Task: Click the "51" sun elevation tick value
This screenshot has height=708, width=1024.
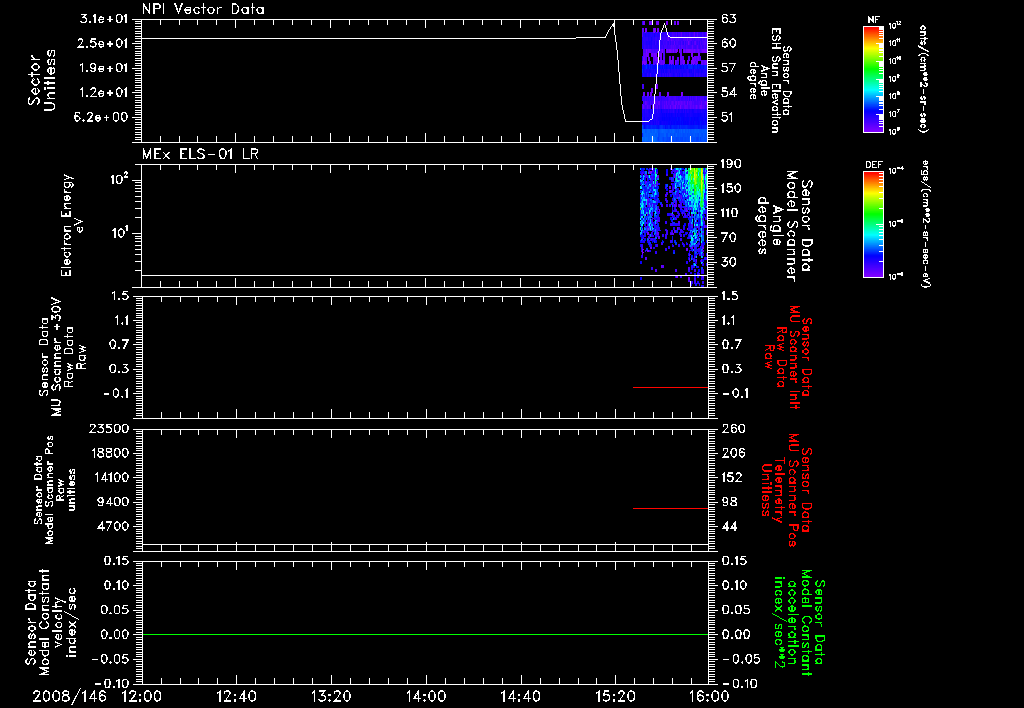Action: [729, 118]
